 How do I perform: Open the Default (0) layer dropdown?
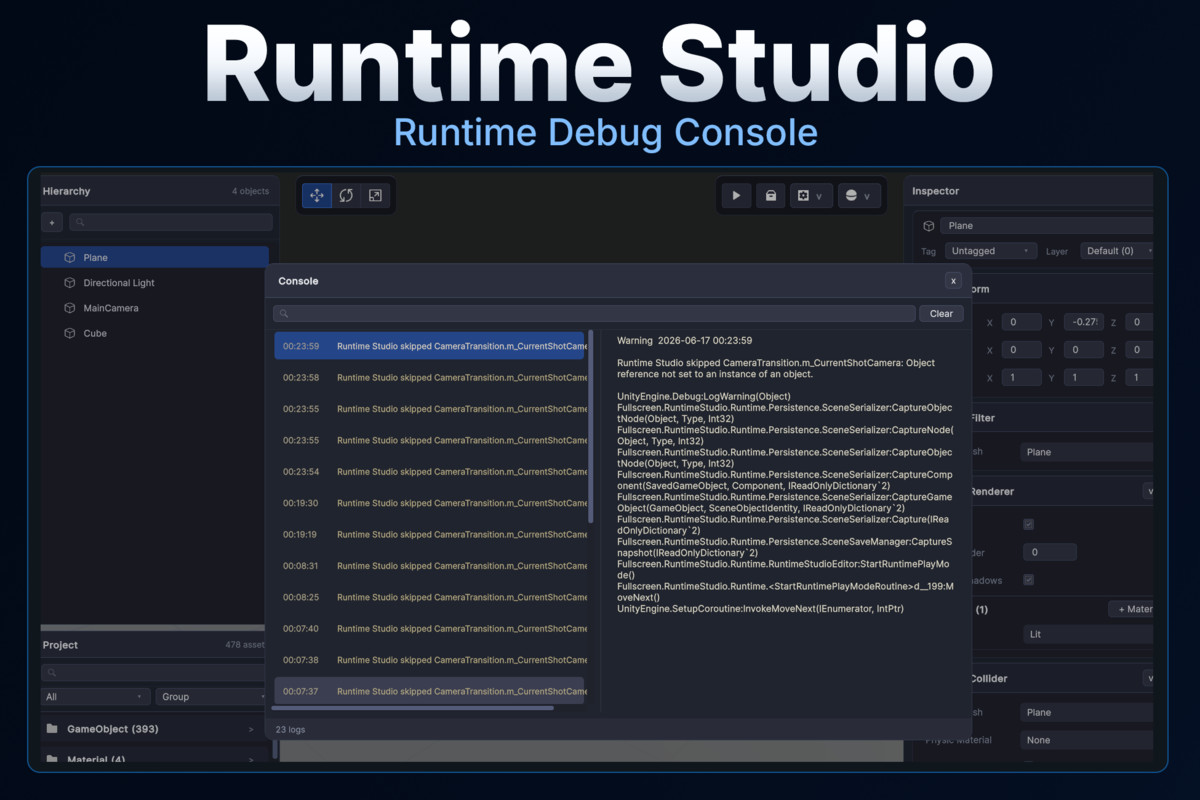[1118, 251]
